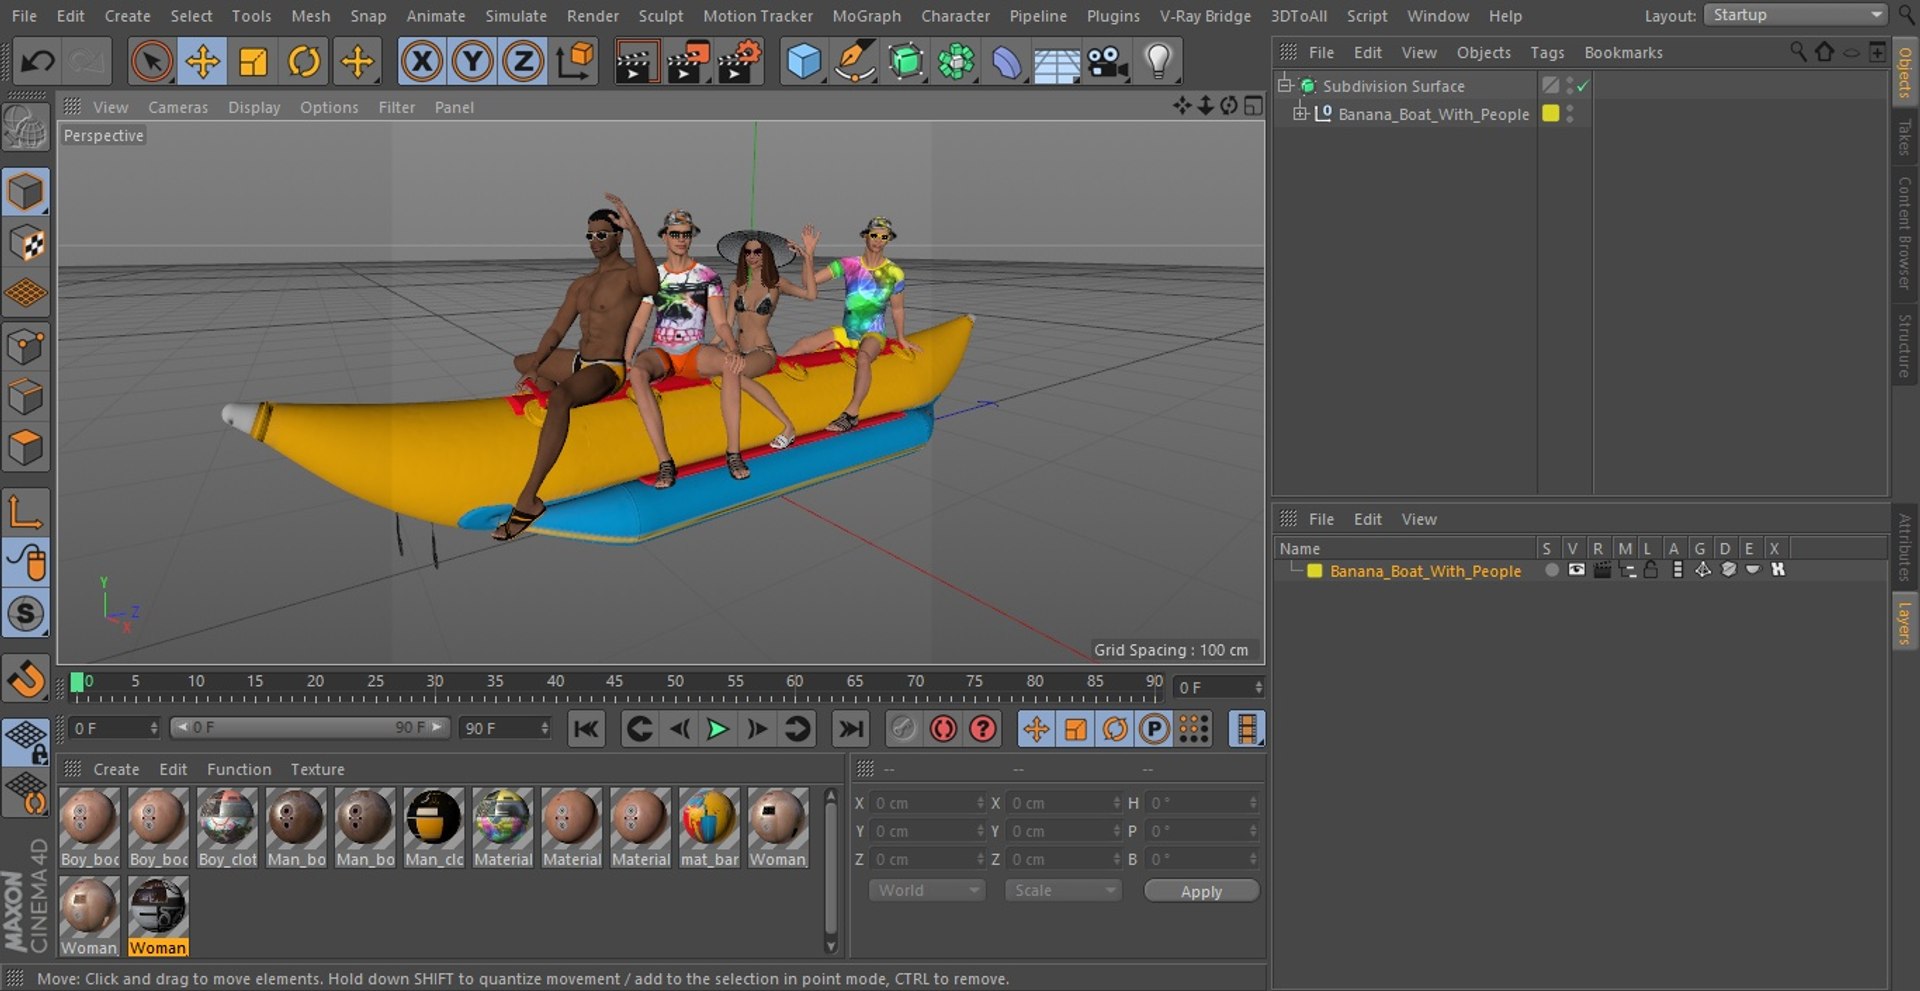
Task: Enable the Snap magnet tool
Action: pyautogui.click(x=26, y=680)
